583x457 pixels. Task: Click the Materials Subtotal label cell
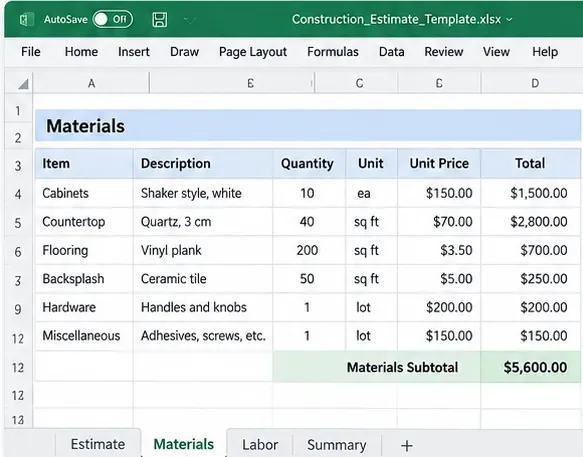point(377,367)
